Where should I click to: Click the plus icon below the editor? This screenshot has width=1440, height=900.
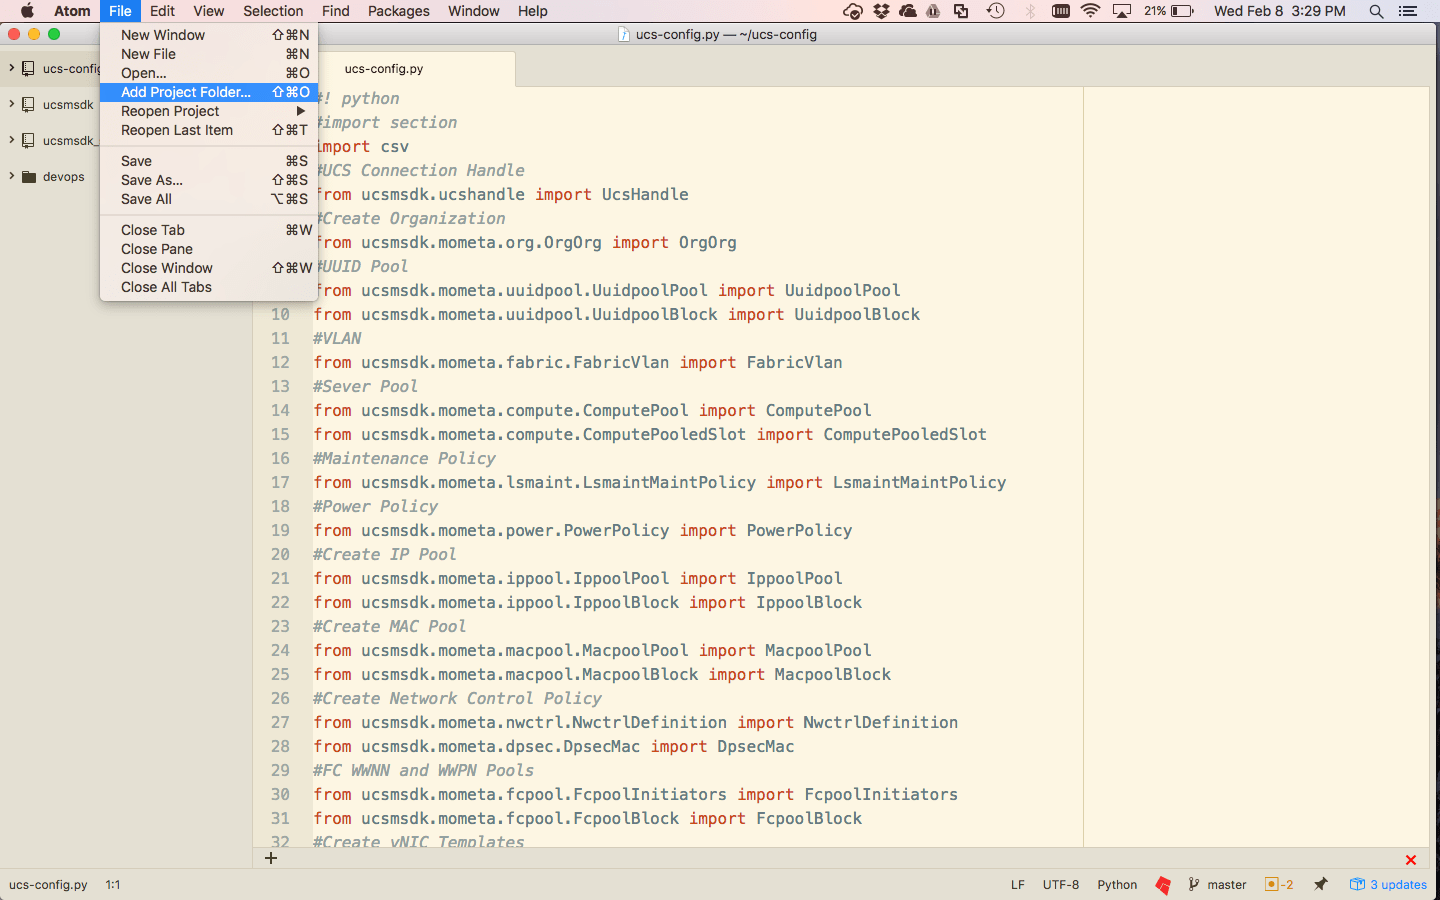(x=270, y=858)
